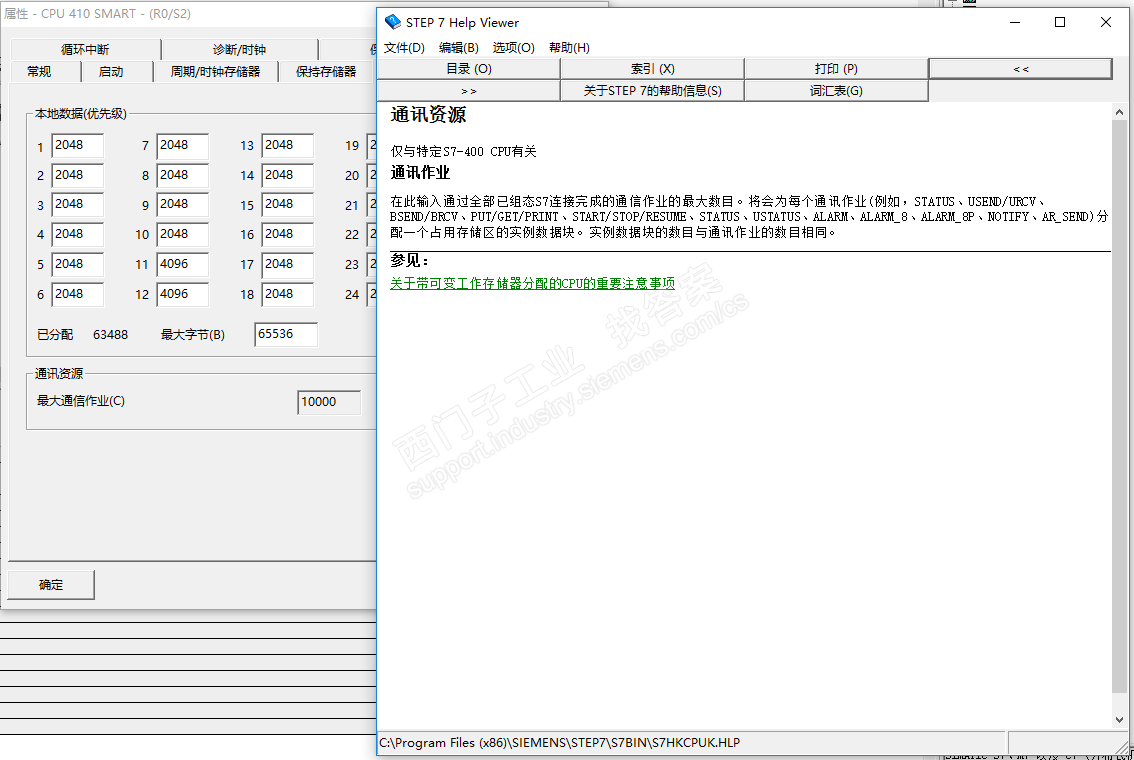
Task: Switch to the 循环中断 tab
Action: pos(85,49)
